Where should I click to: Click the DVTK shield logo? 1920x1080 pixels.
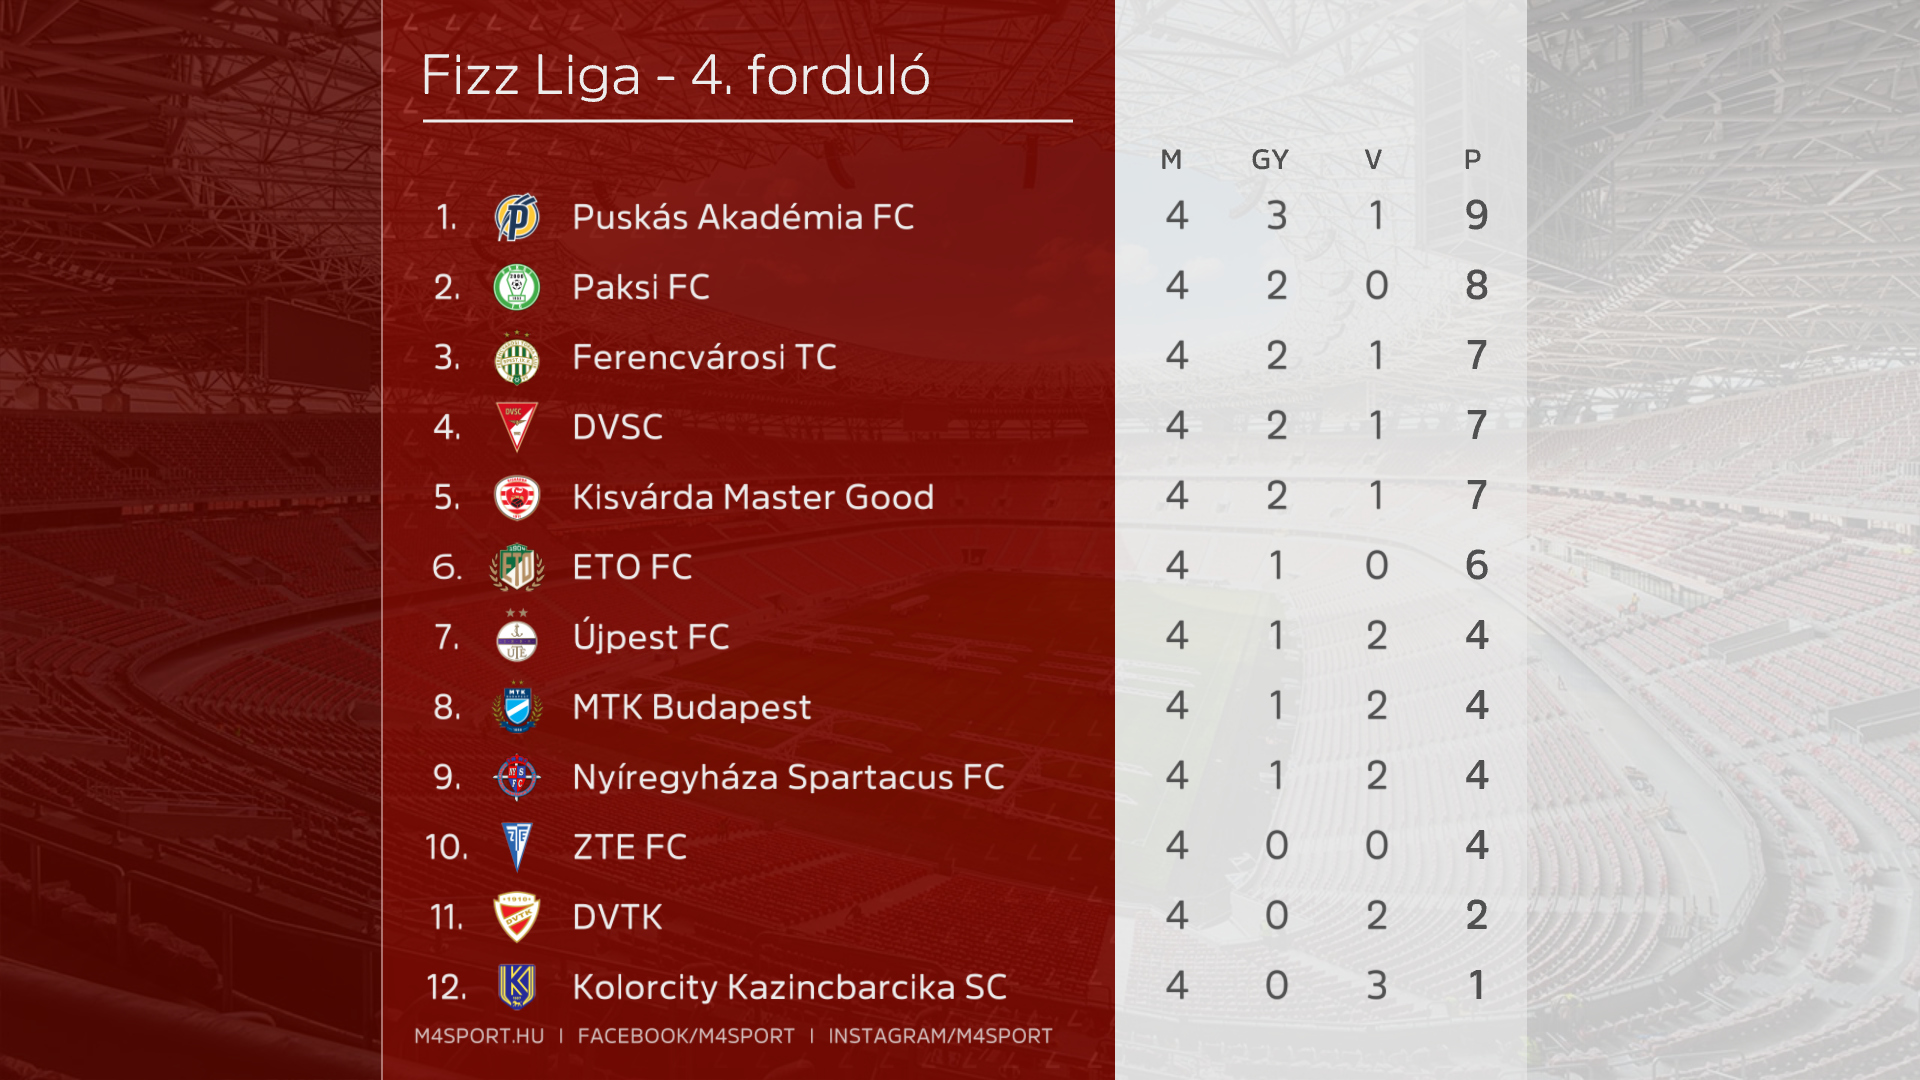[x=517, y=917]
